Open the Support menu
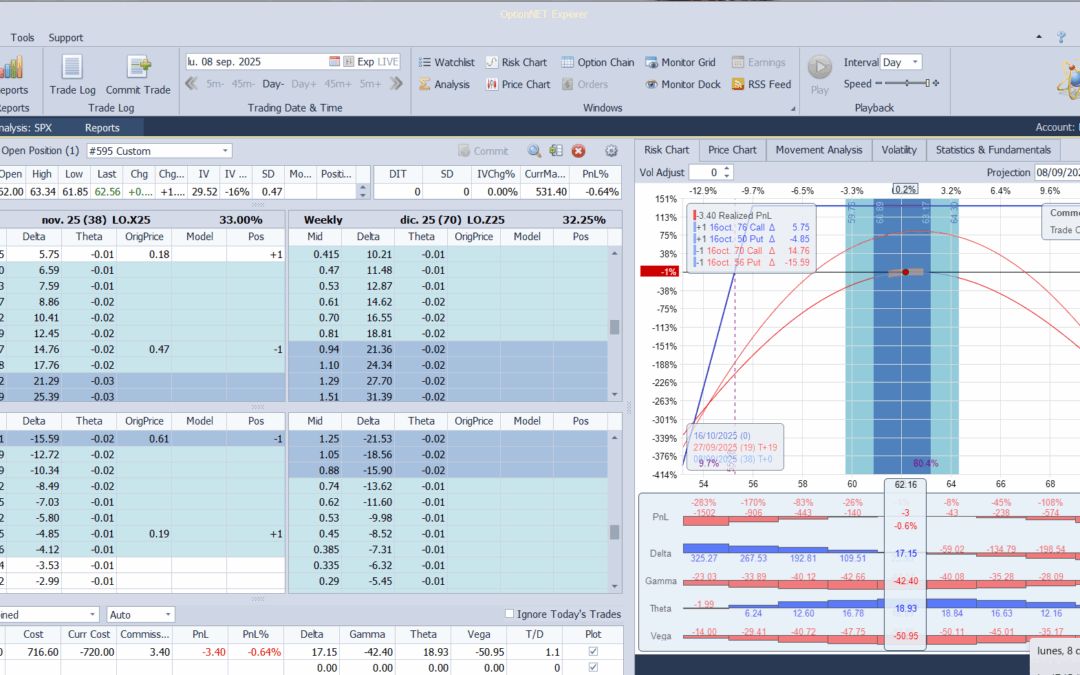Viewport: 1080px width, 675px height. [x=66, y=38]
